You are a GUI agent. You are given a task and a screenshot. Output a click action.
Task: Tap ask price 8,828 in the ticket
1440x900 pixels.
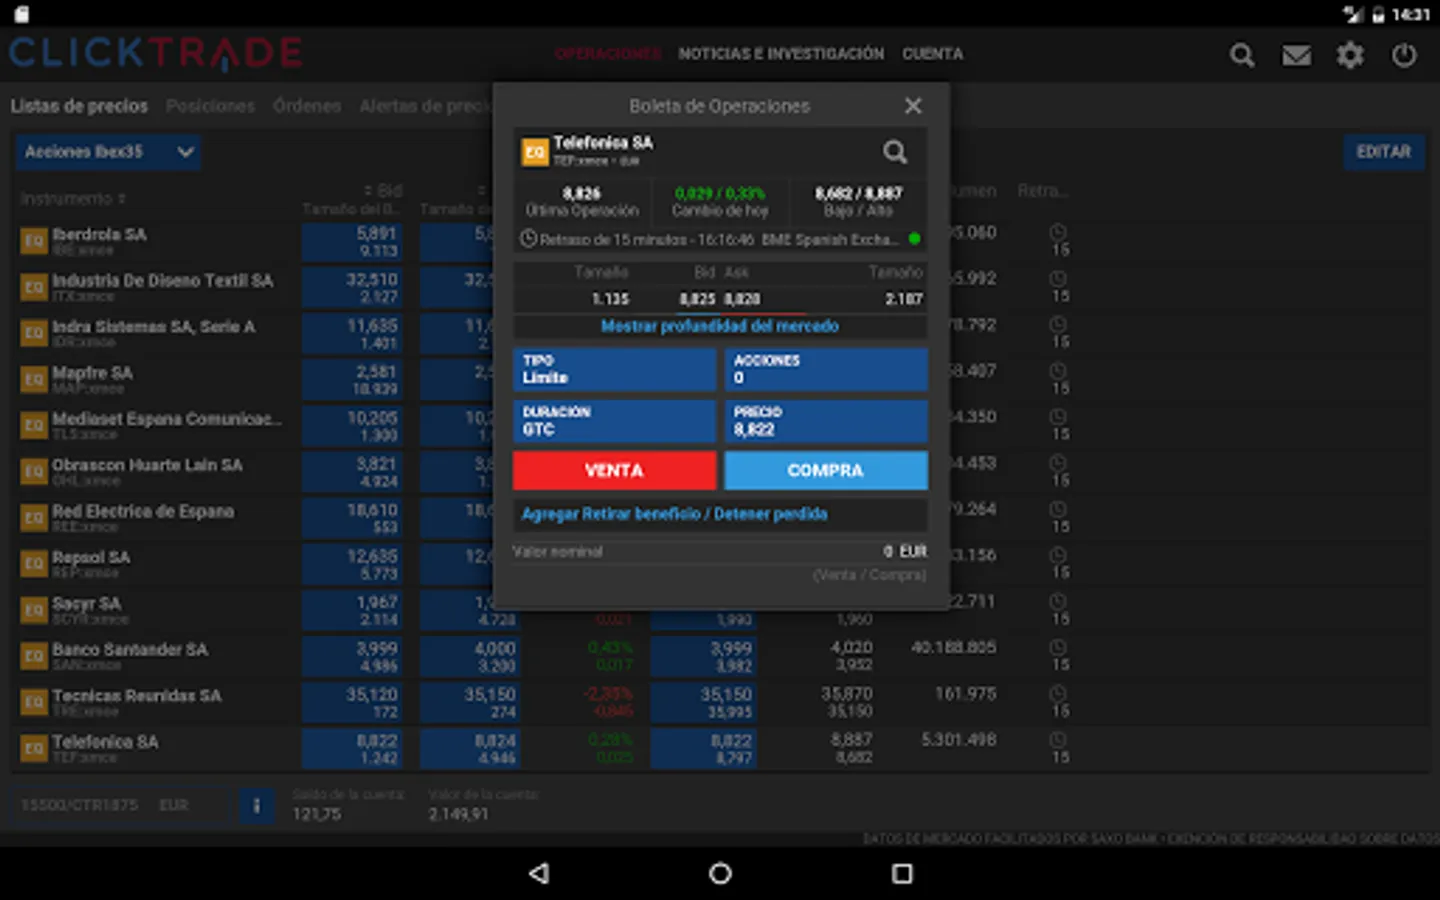pos(742,299)
